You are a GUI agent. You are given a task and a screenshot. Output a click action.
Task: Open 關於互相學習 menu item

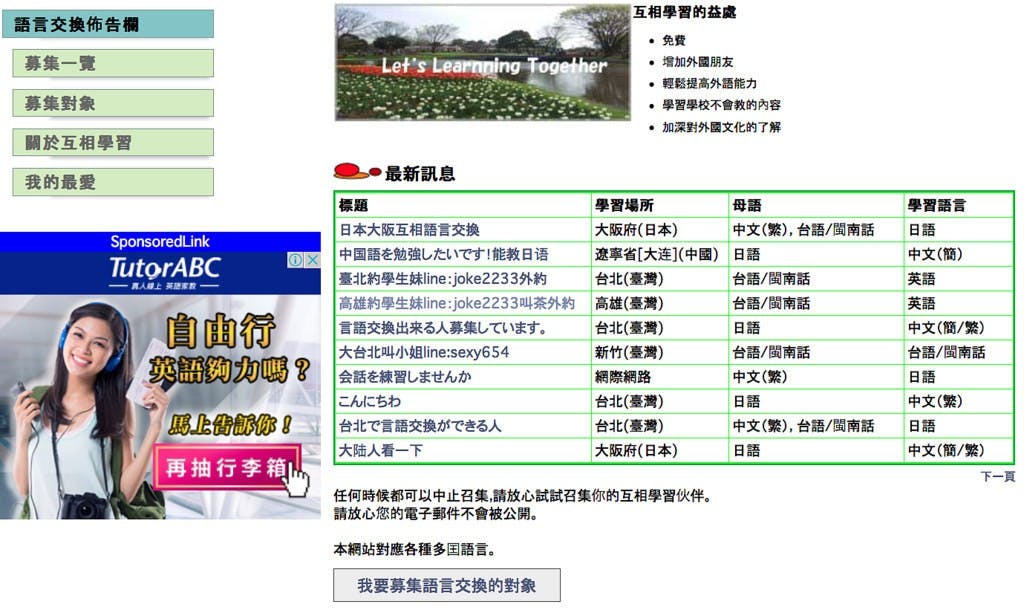pos(113,142)
